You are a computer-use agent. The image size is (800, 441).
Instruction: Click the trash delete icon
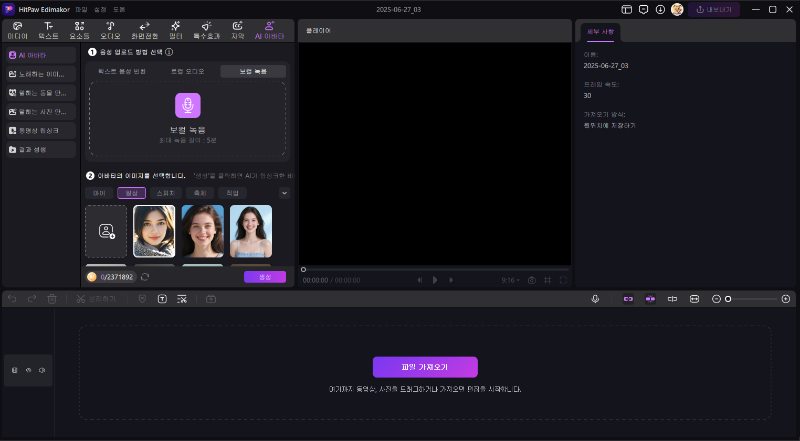pyautogui.click(x=52, y=299)
